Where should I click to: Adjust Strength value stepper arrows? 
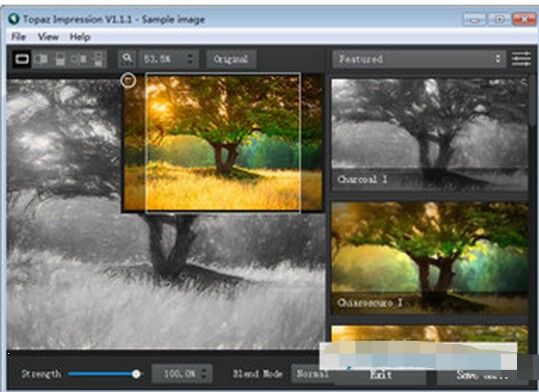[x=205, y=374]
